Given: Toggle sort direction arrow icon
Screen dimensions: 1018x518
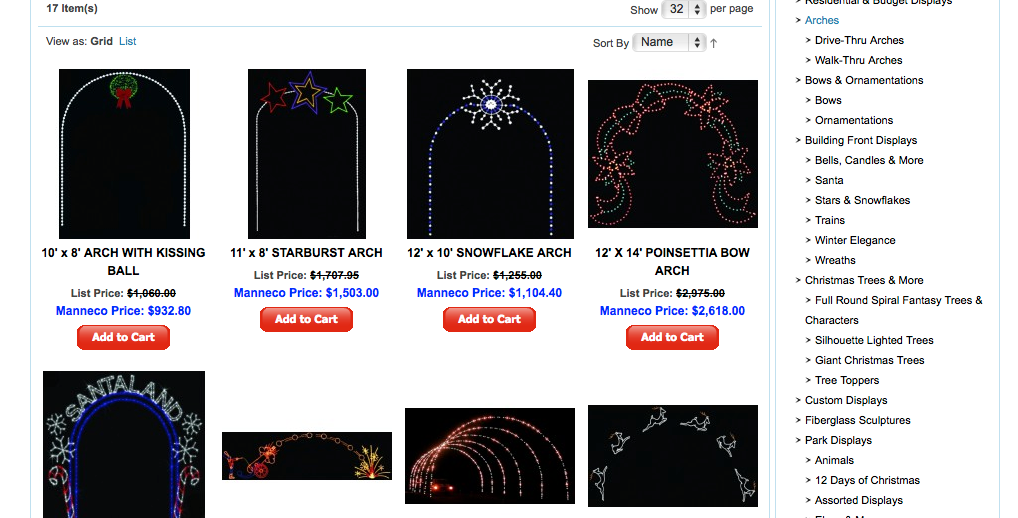Looking at the screenshot, I should (x=714, y=43).
